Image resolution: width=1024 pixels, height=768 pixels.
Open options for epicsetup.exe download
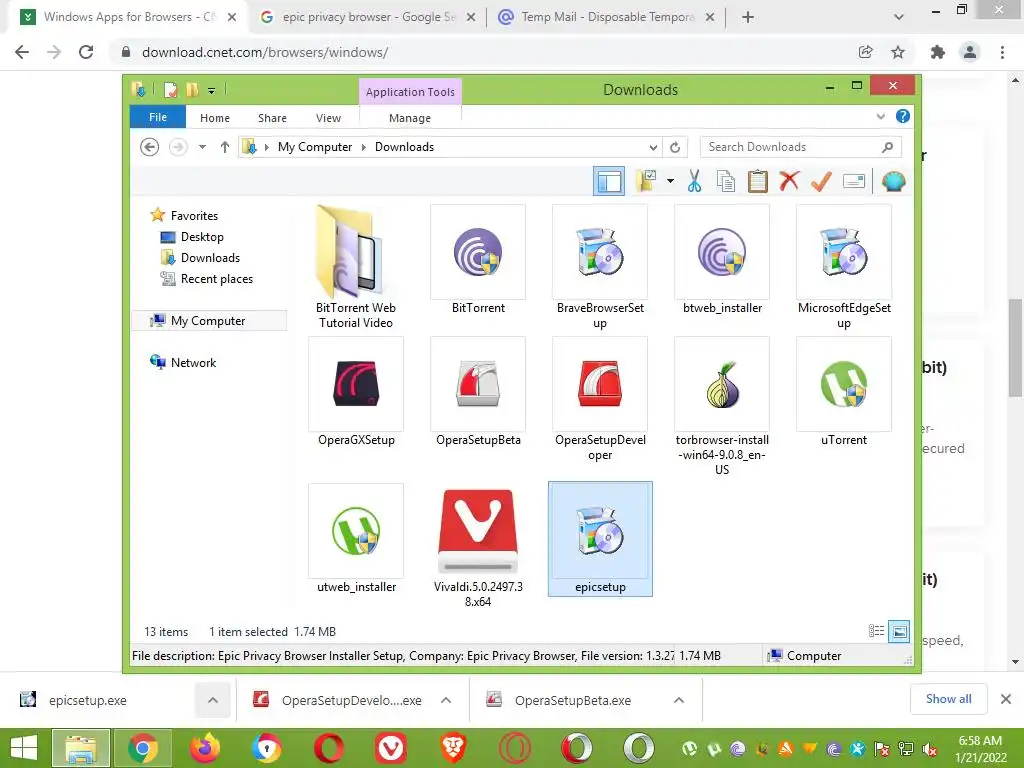tap(213, 700)
